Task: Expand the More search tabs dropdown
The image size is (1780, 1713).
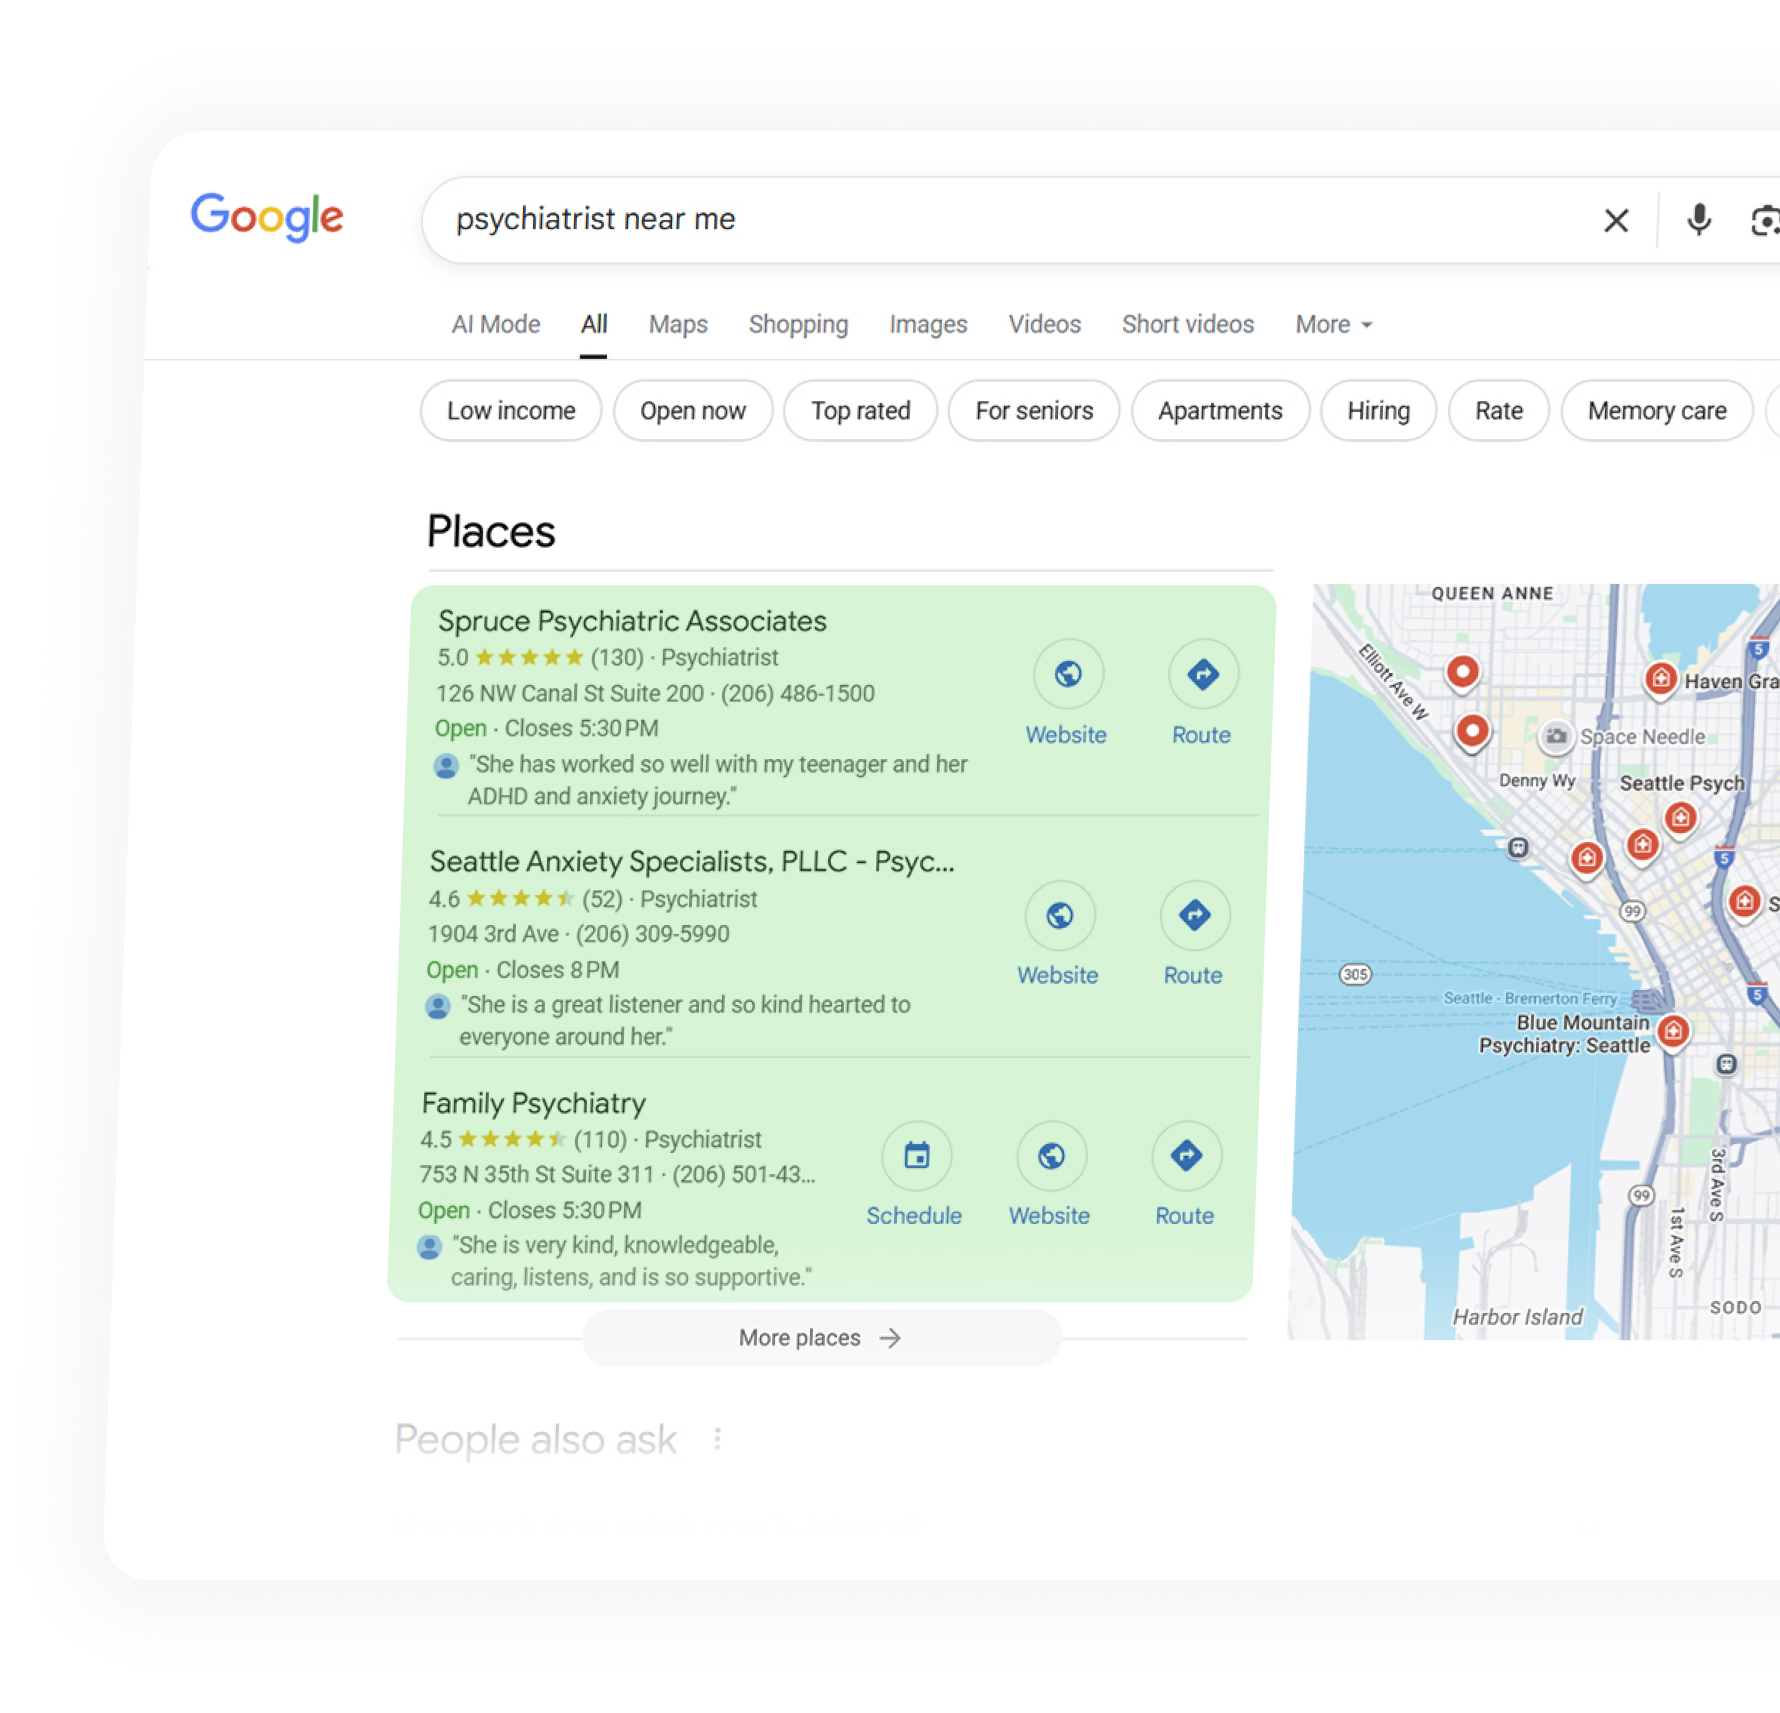Action: 1333,325
